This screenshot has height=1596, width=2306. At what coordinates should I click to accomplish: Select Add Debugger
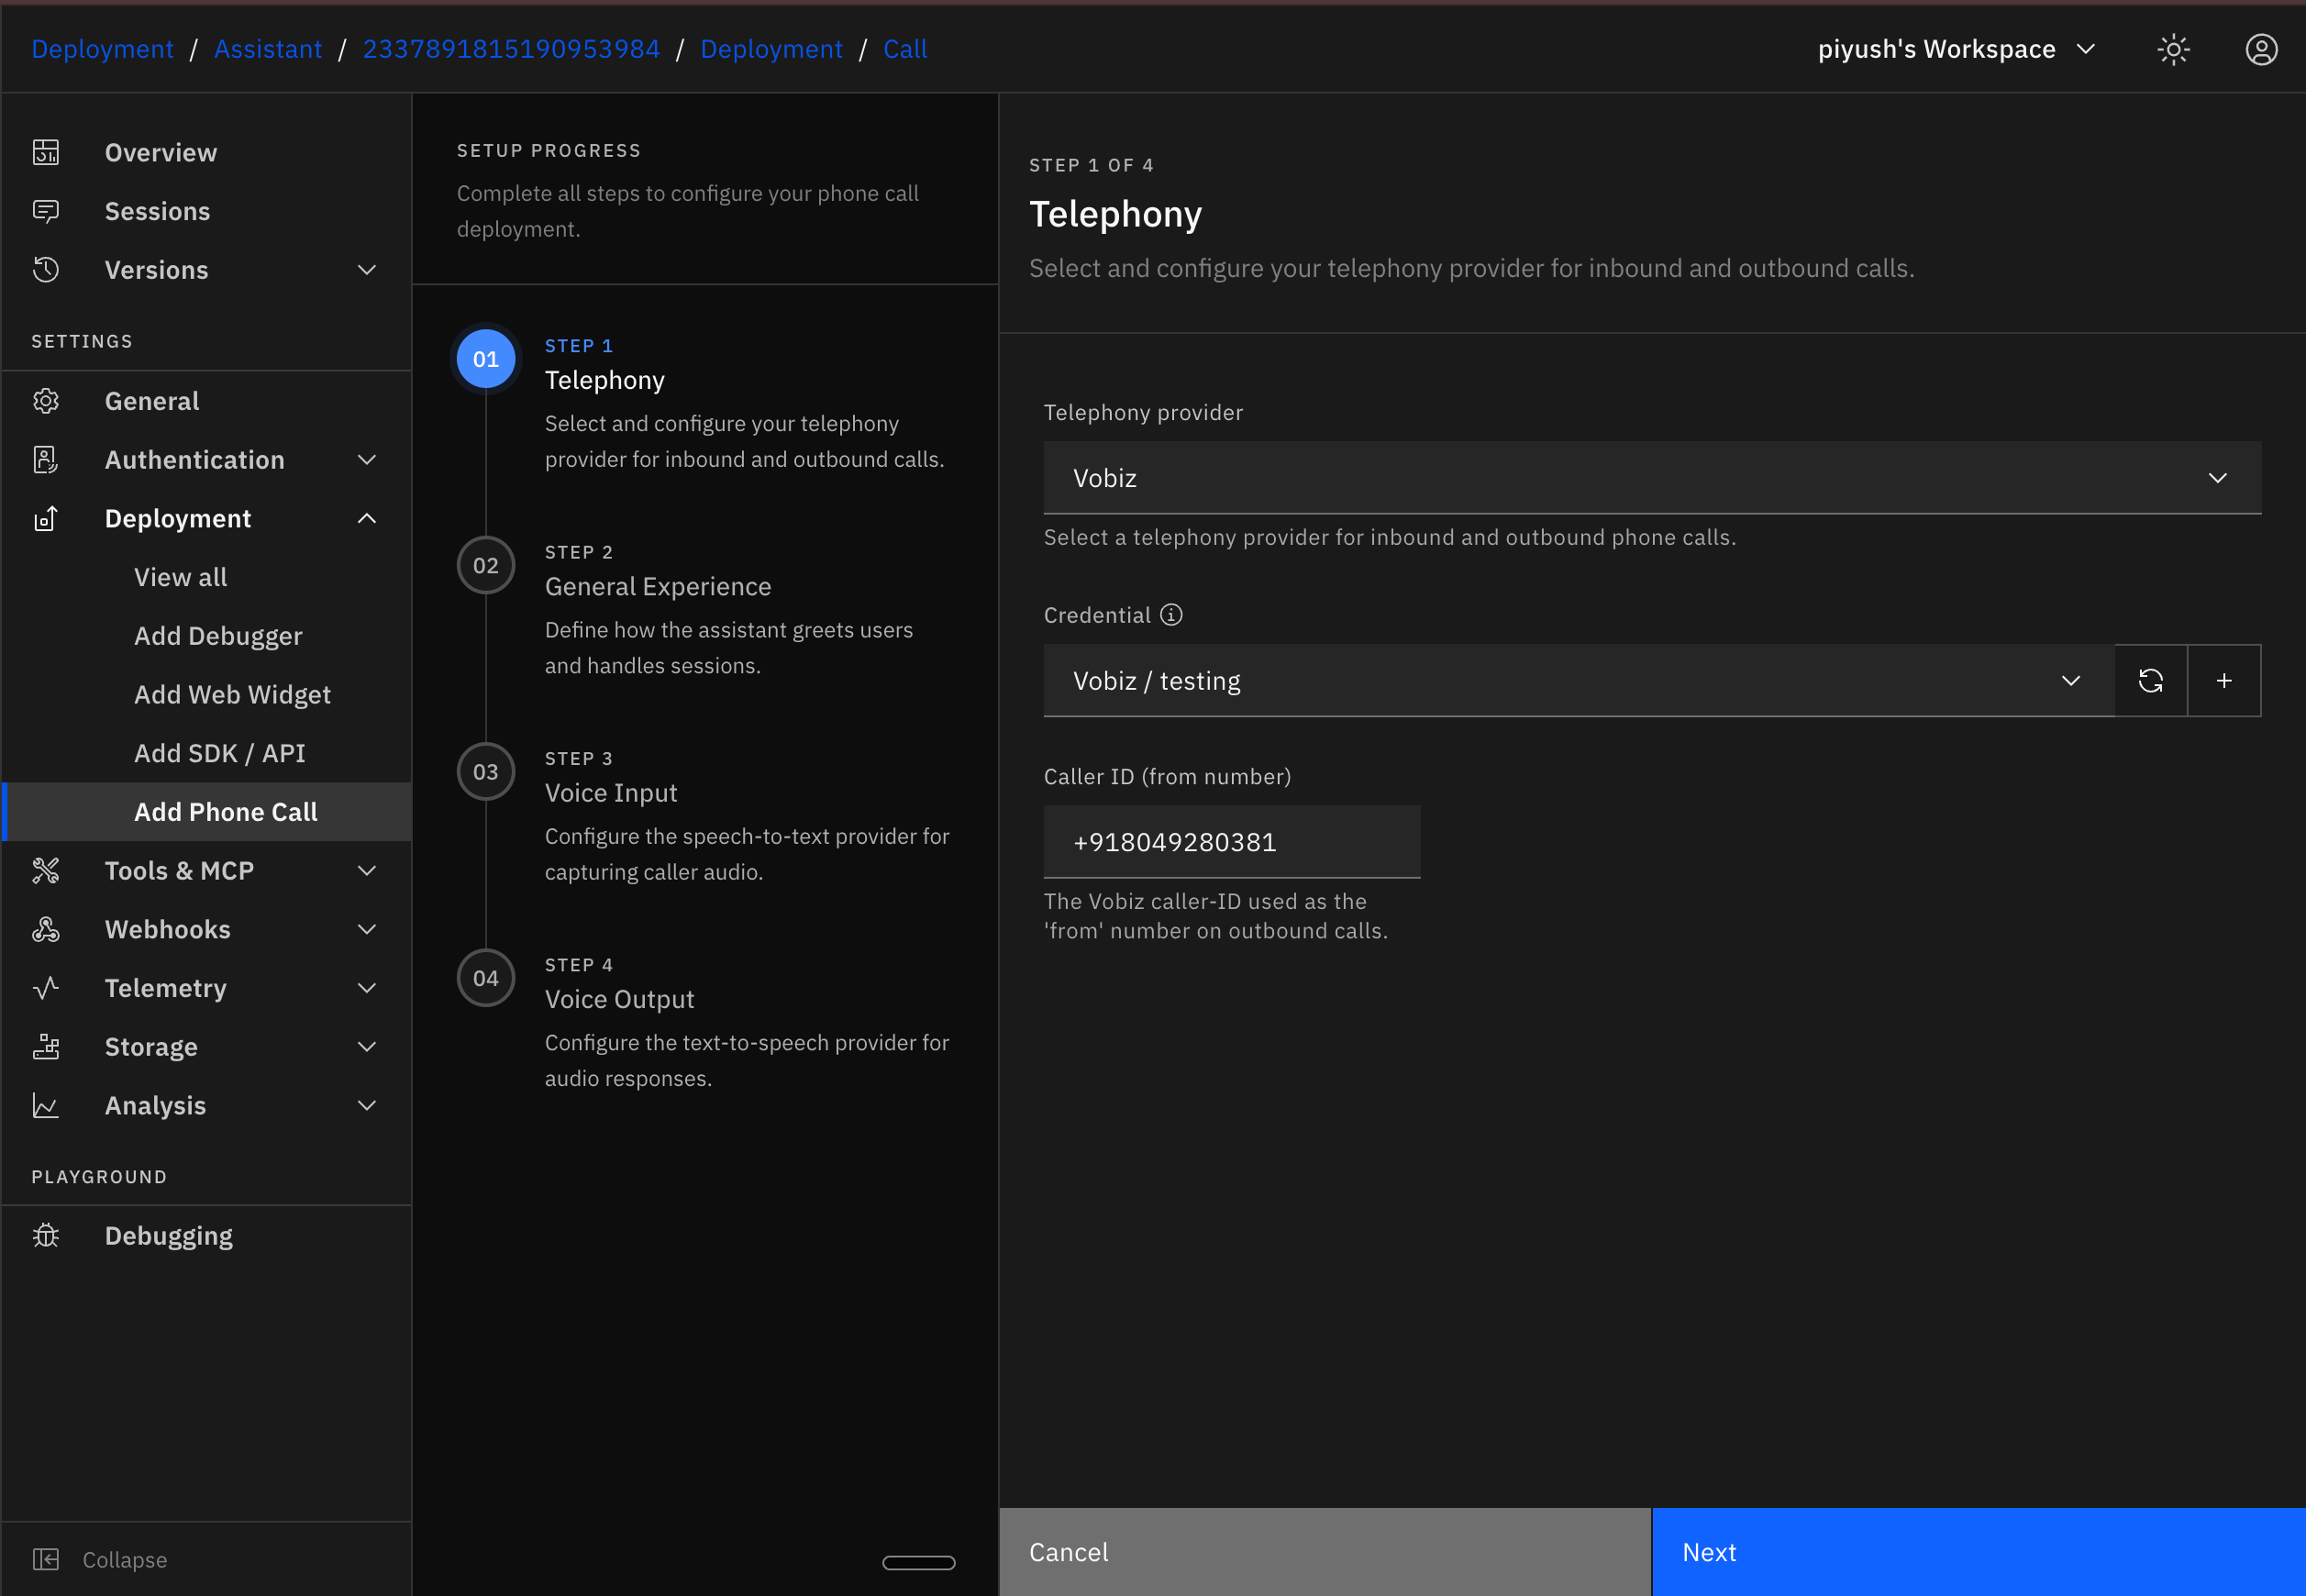206,636
